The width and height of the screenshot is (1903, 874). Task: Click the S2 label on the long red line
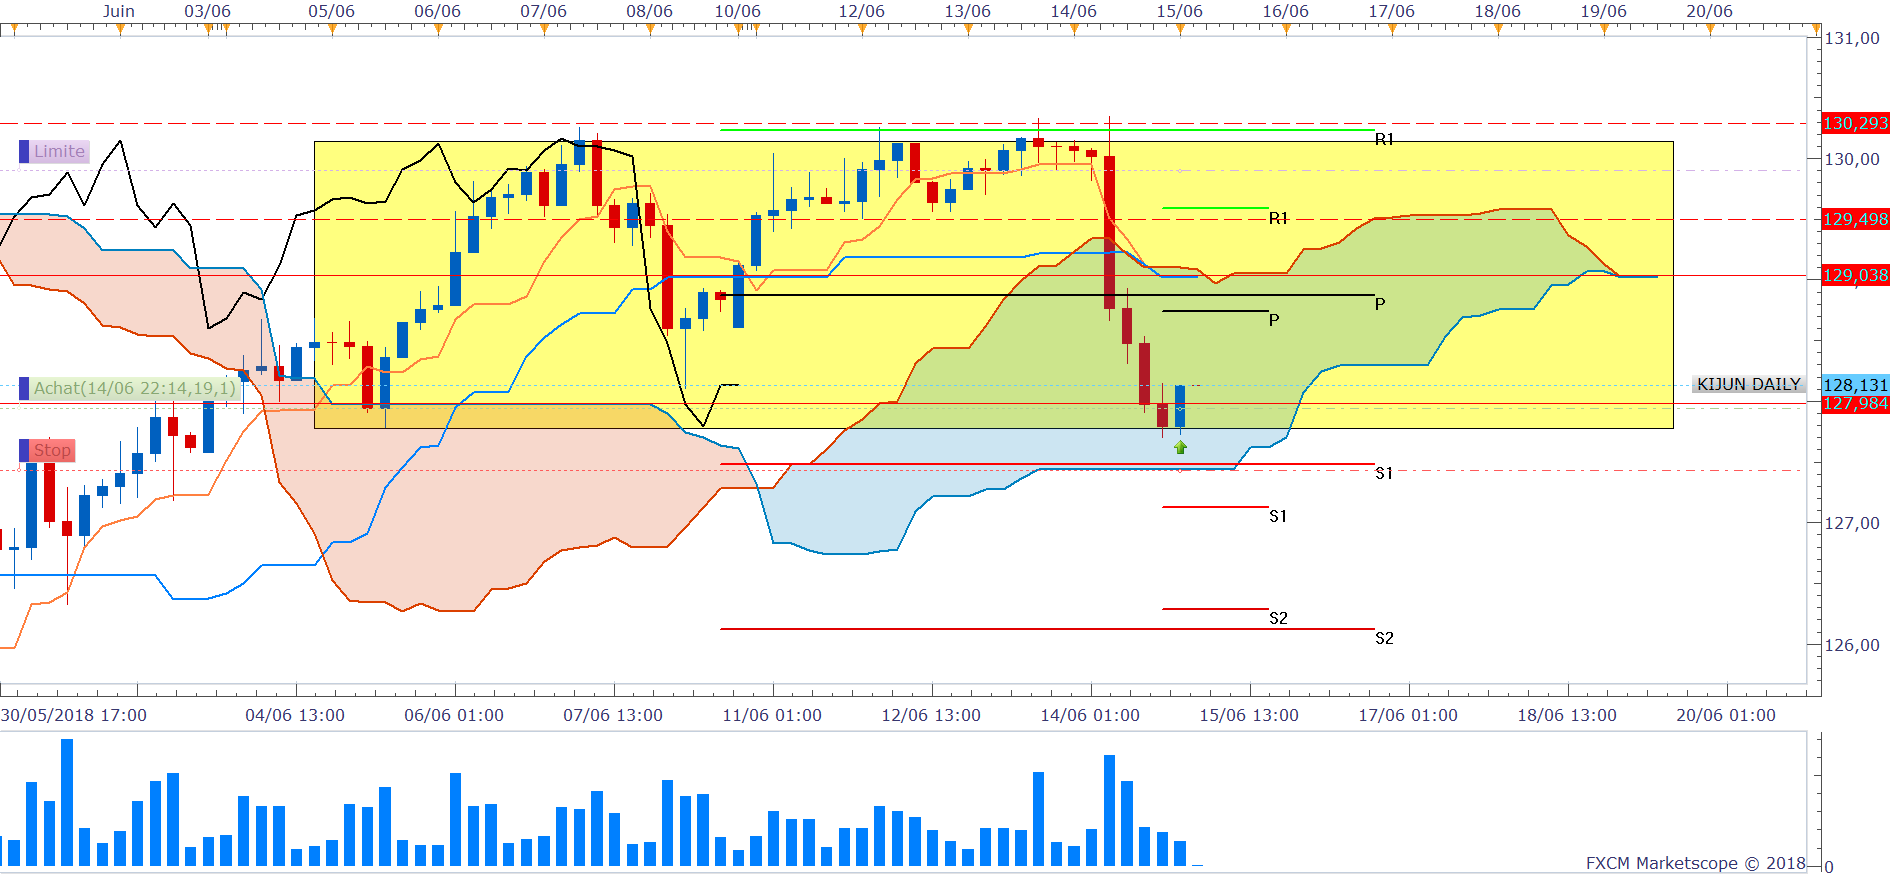(1384, 638)
